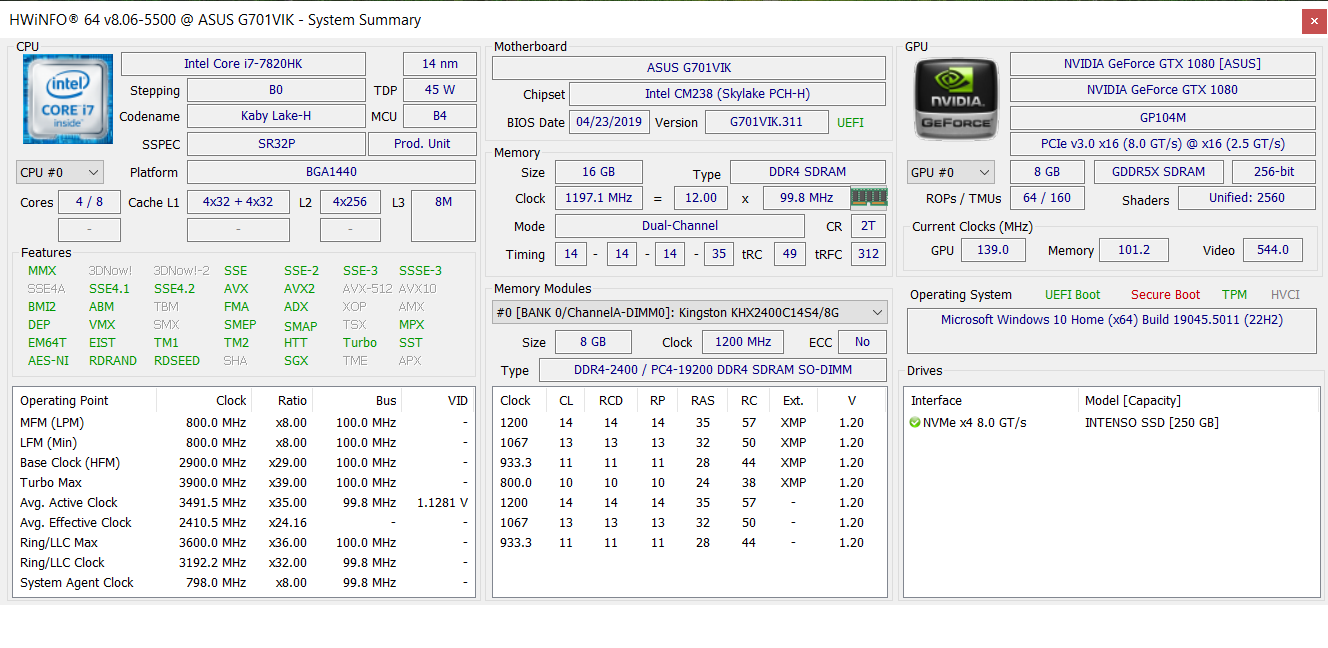Image resolution: width=1328 pixels, height=648 pixels.
Task: Click the MCU B4 field
Action: tap(440, 116)
